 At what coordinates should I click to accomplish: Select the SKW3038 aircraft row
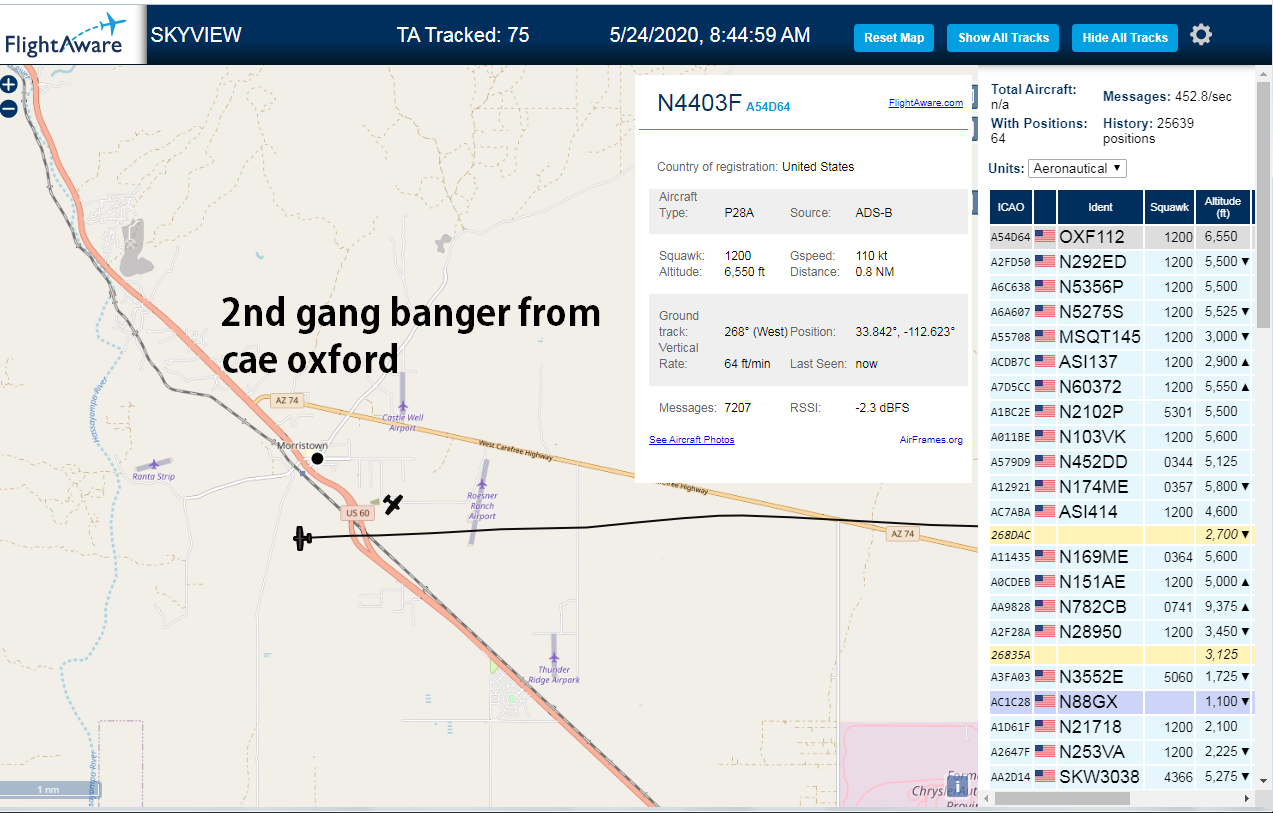coord(1121,776)
